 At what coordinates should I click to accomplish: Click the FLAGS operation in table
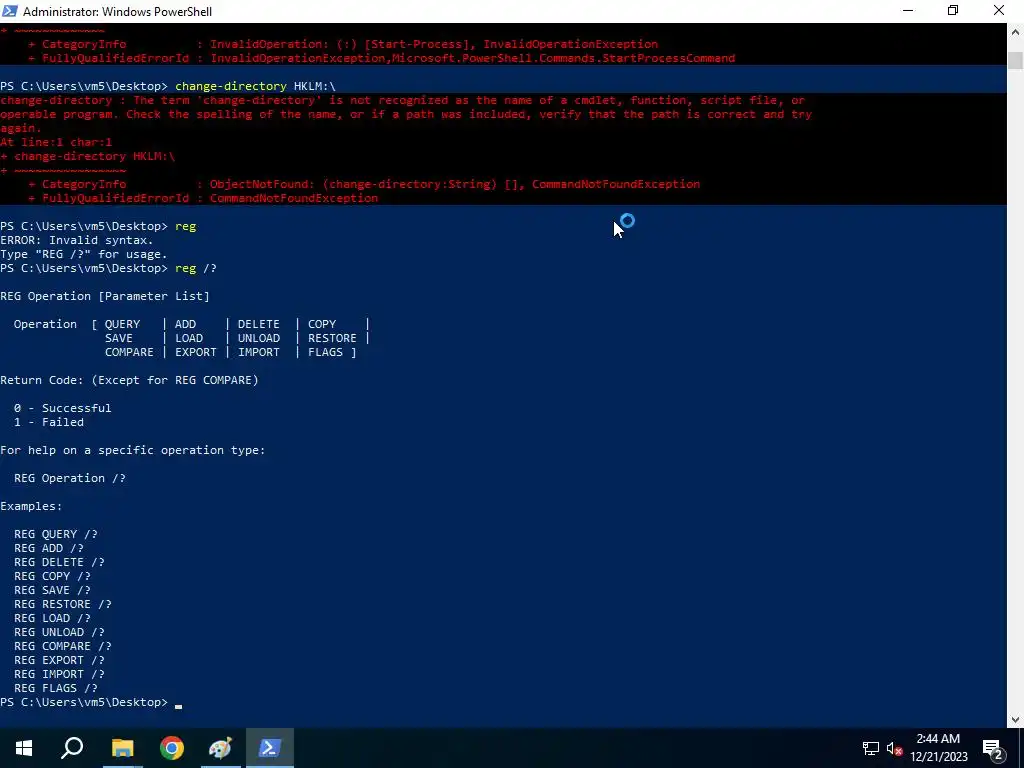tap(325, 353)
